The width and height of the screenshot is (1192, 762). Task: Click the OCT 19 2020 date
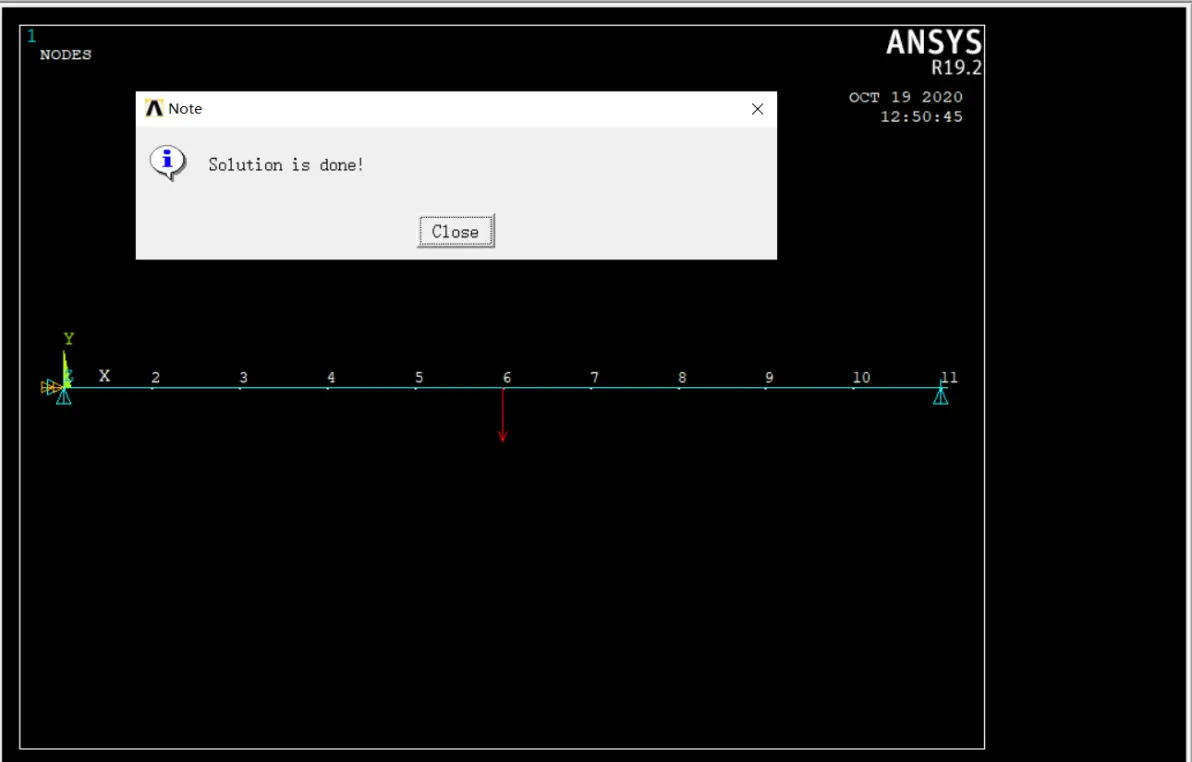pyautogui.click(x=905, y=97)
